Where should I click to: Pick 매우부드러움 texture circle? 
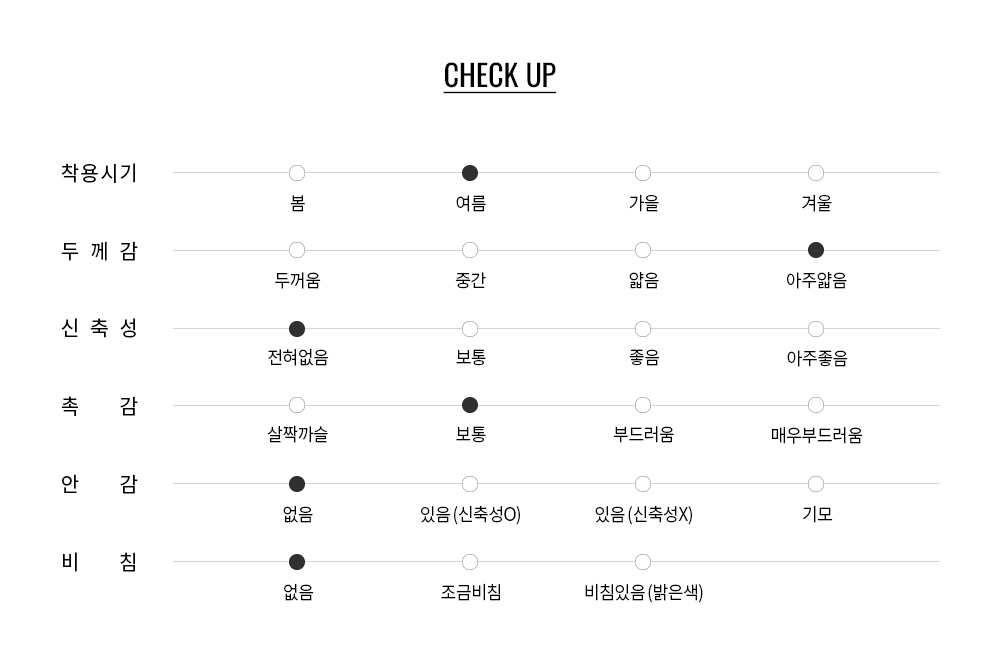(x=816, y=405)
